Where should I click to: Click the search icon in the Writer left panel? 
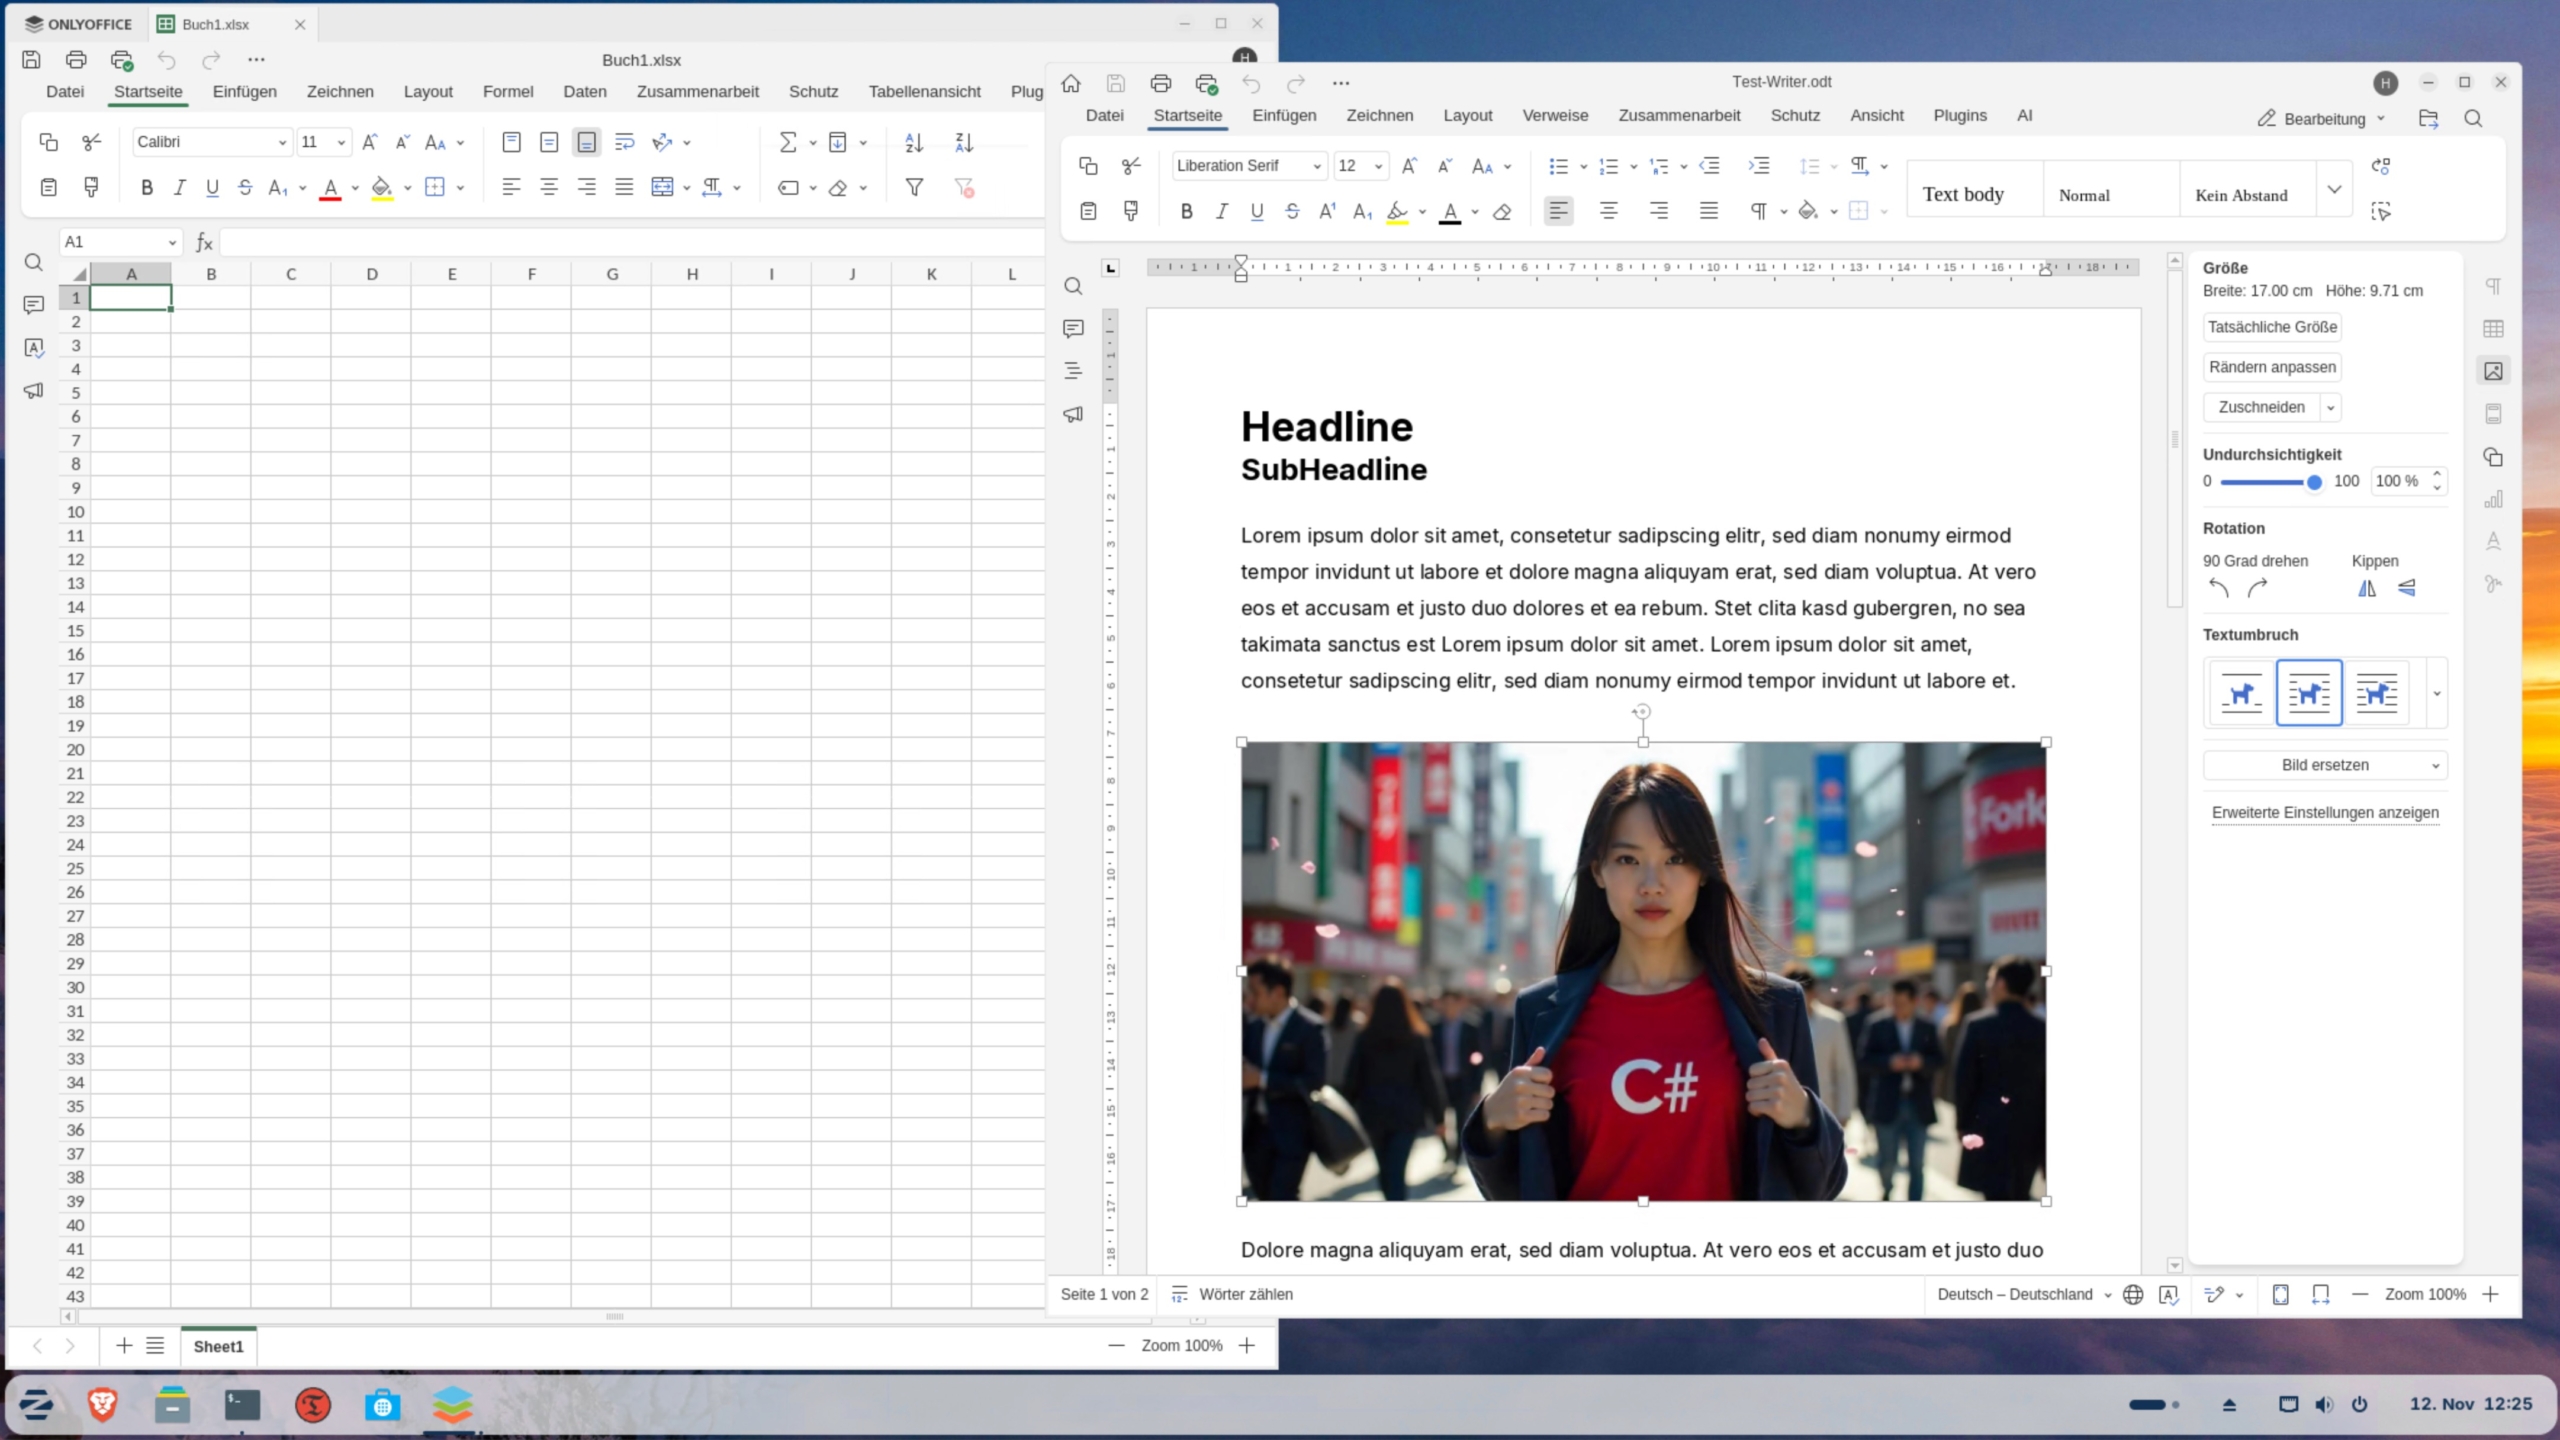coord(1073,286)
